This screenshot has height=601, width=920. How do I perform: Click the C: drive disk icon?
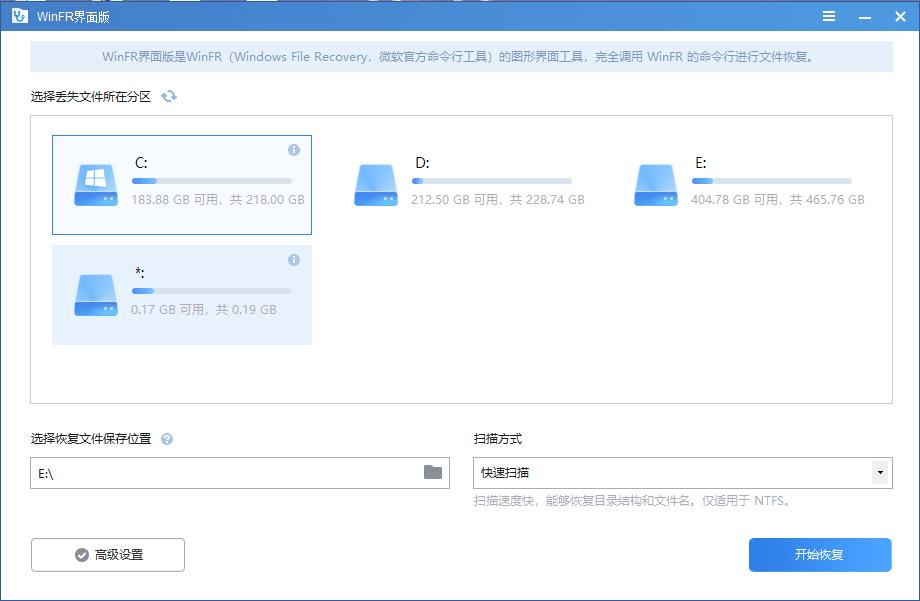click(x=94, y=184)
